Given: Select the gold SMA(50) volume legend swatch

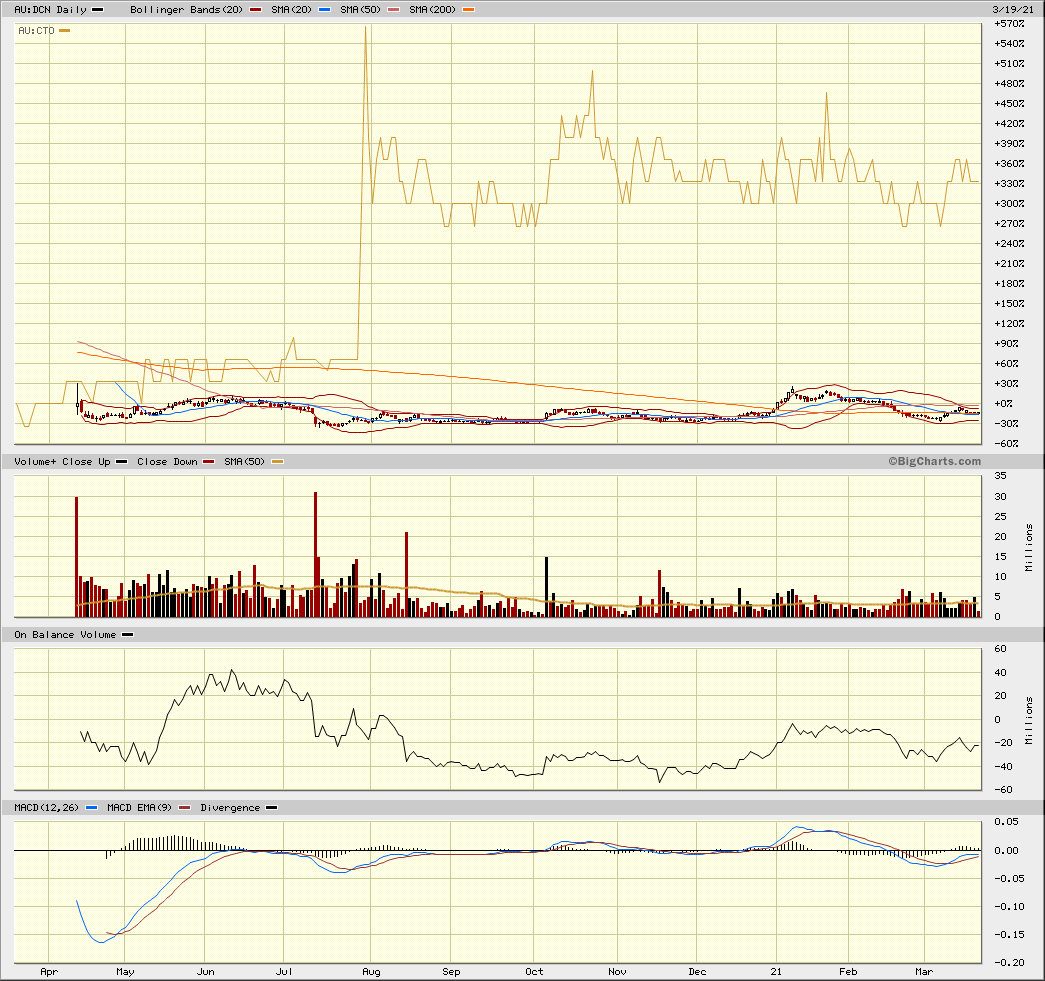Looking at the screenshot, I should click(x=277, y=461).
